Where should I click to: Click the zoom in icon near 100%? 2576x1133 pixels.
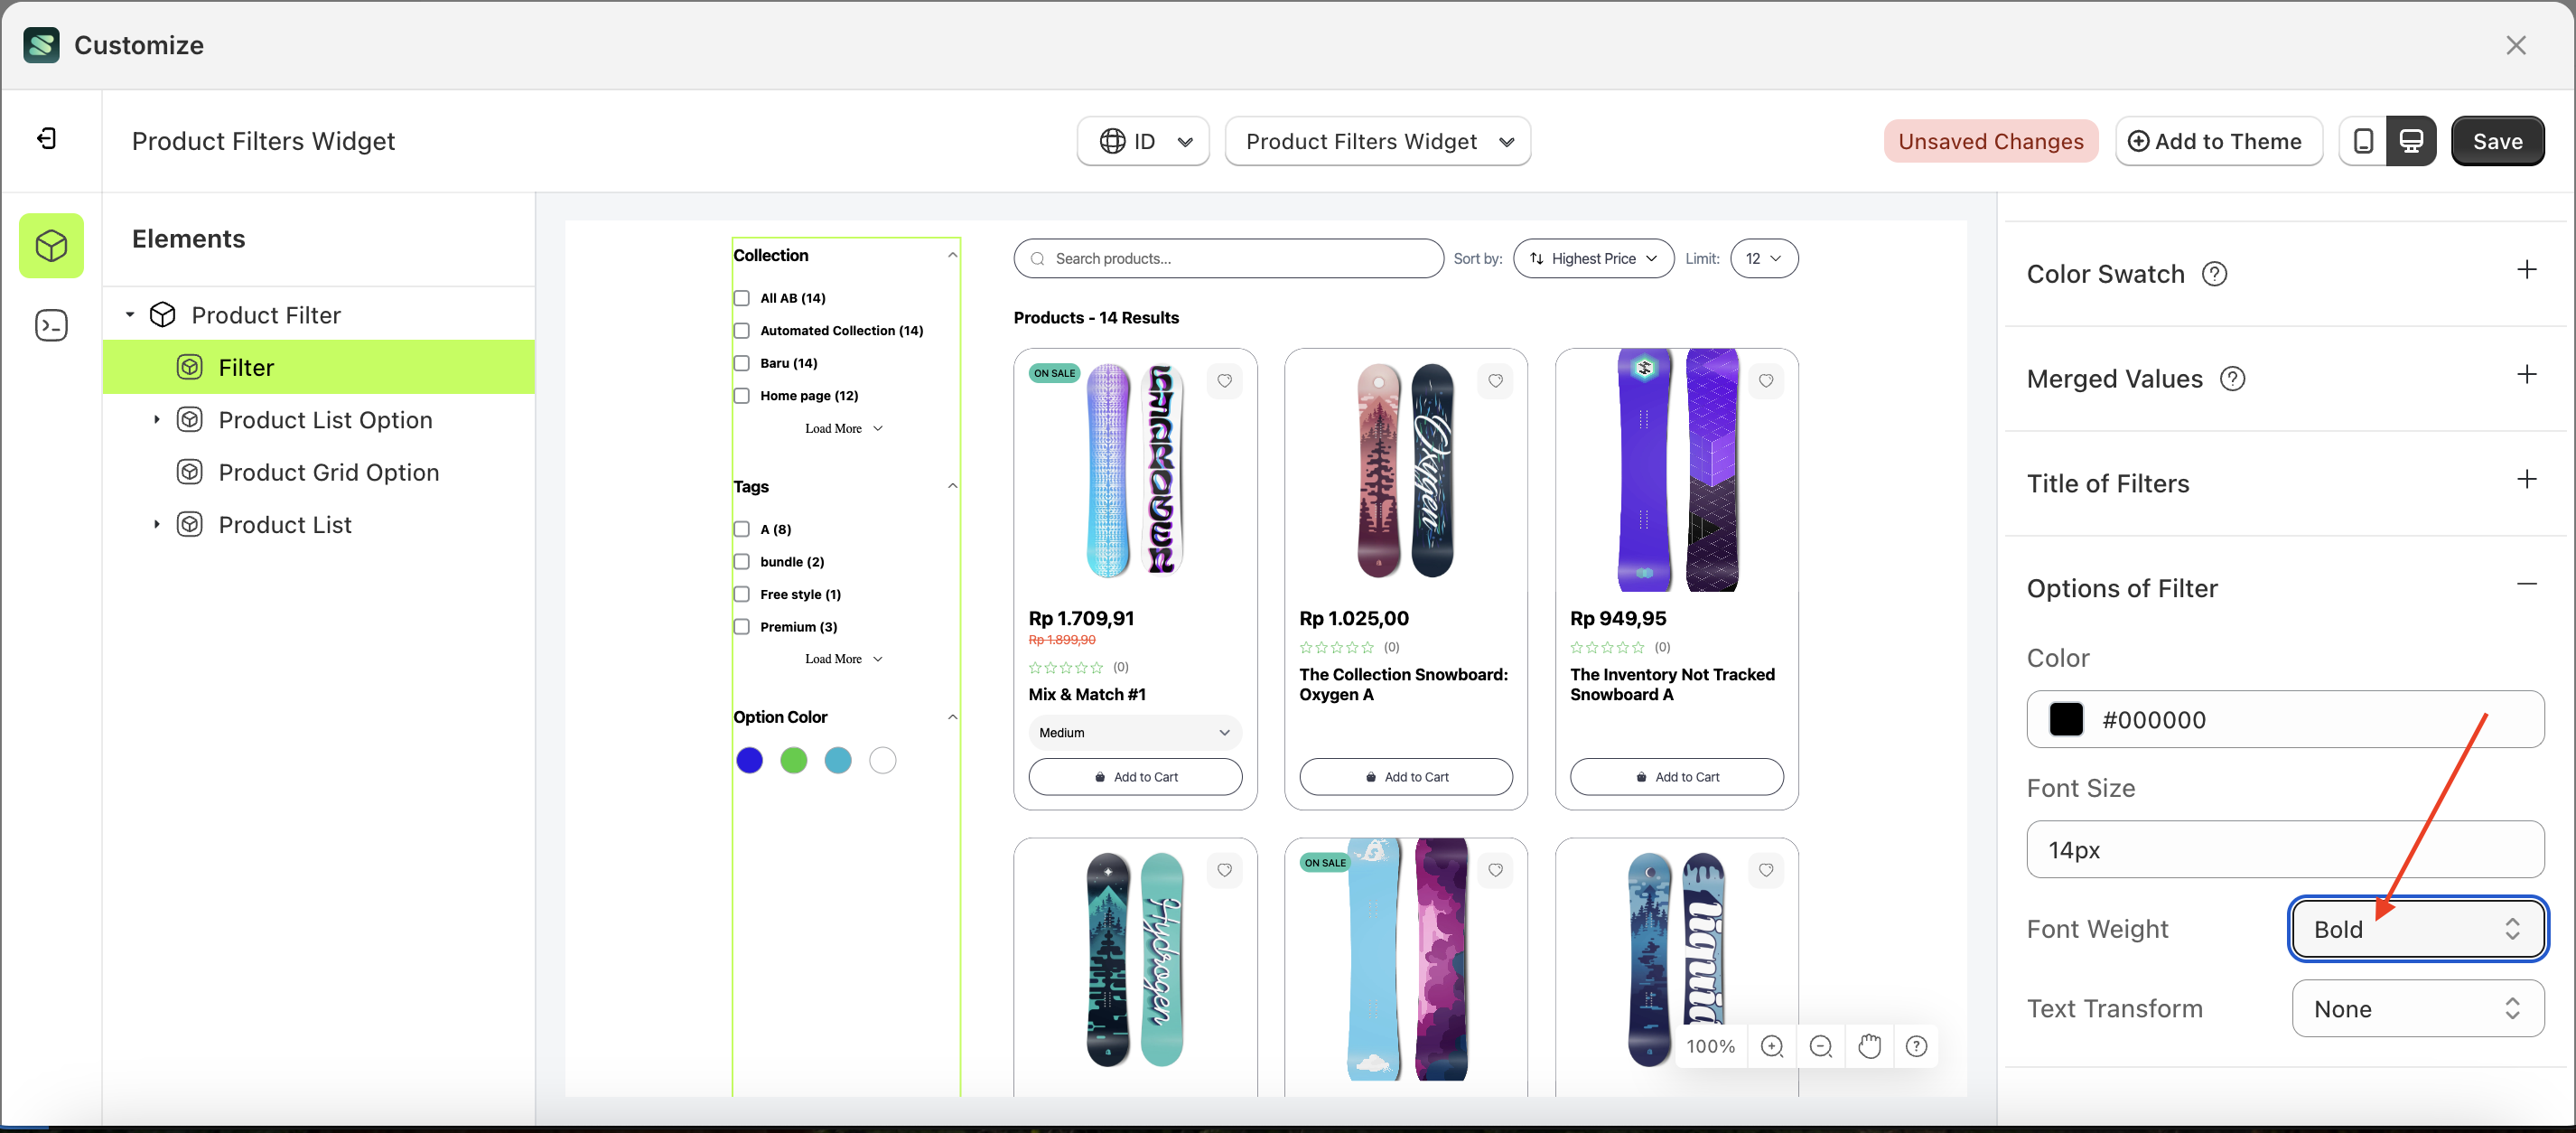pos(1772,1046)
